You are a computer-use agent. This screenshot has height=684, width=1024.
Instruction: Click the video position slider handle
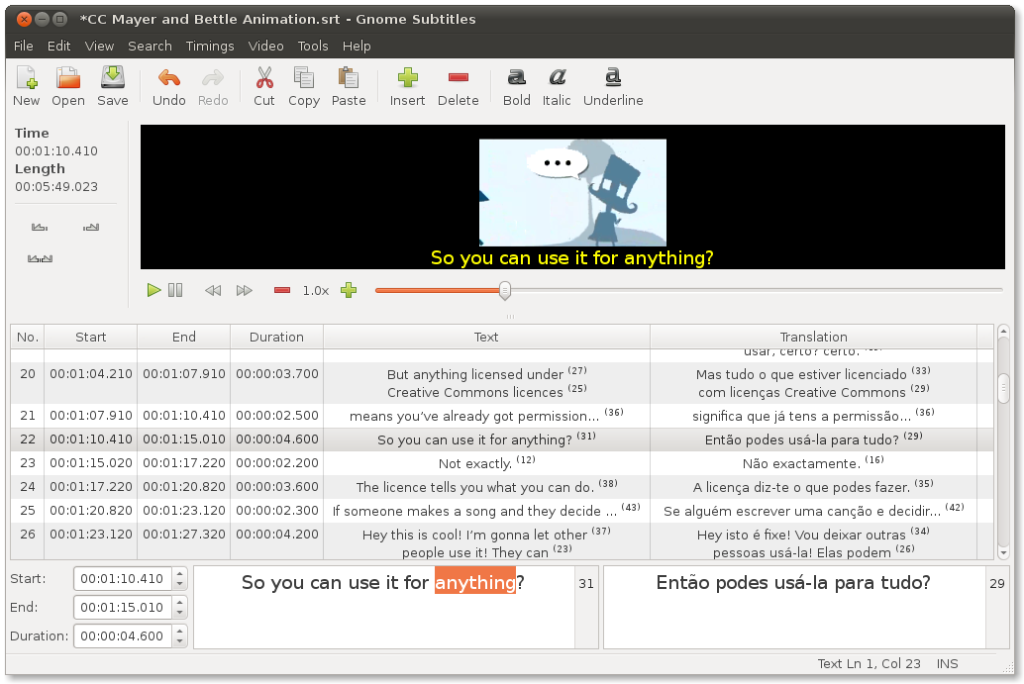click(x=505, y=290)
